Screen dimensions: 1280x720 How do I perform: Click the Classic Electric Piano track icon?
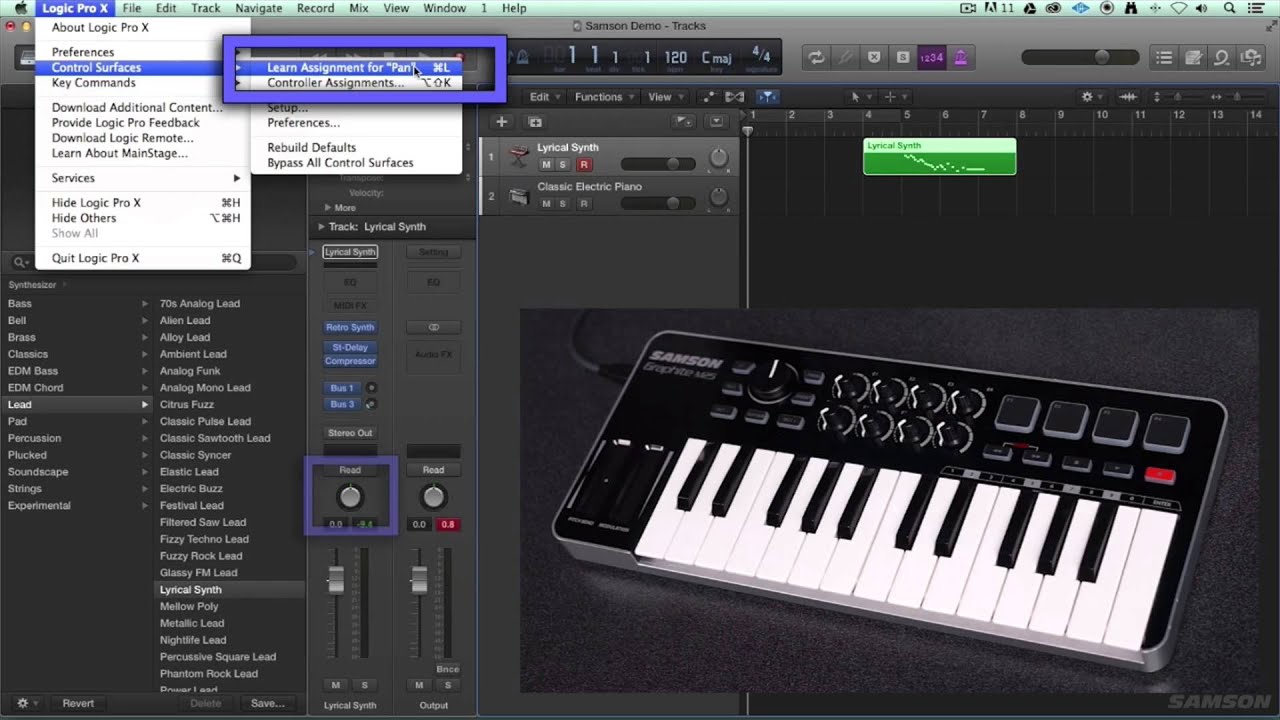click(x=518, y=196)
